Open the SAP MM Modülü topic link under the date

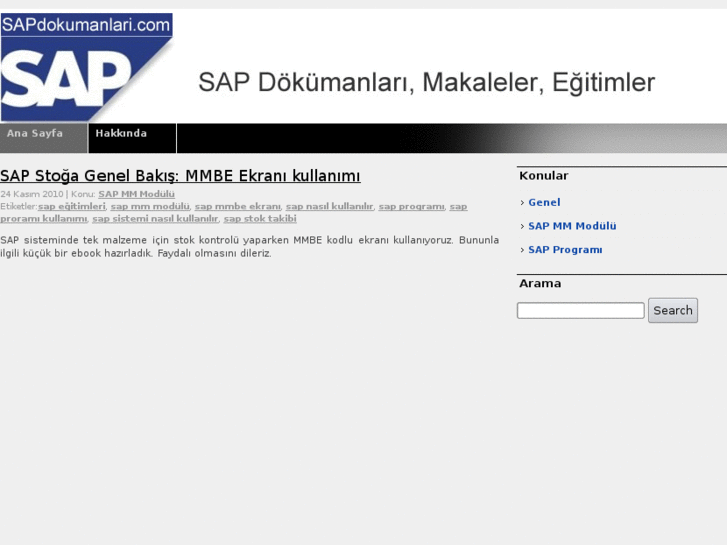coord(136,194)
